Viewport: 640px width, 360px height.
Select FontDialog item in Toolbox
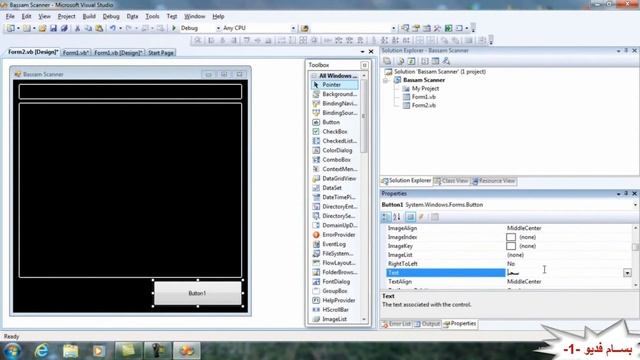[x=335, y=282]
